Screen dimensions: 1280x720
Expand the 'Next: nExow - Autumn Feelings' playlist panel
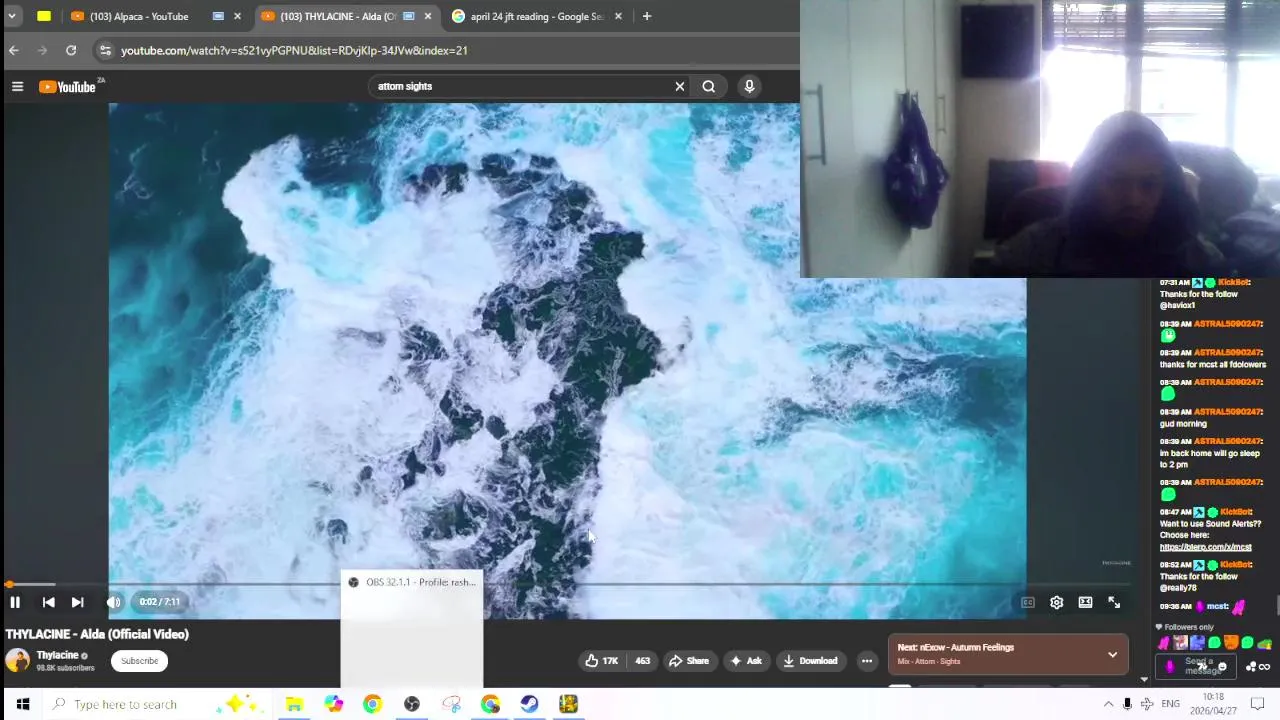(x=1112, y=655)
